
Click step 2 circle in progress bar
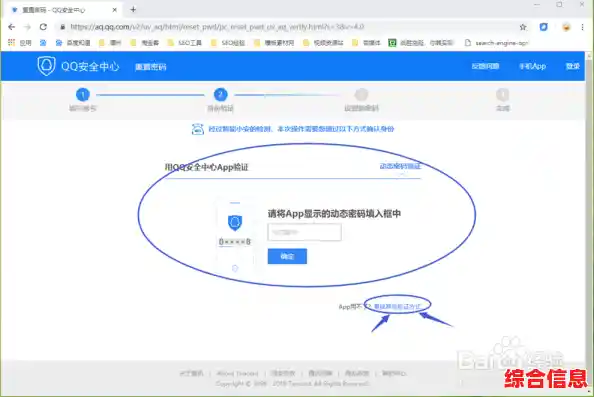coord(220,94)
